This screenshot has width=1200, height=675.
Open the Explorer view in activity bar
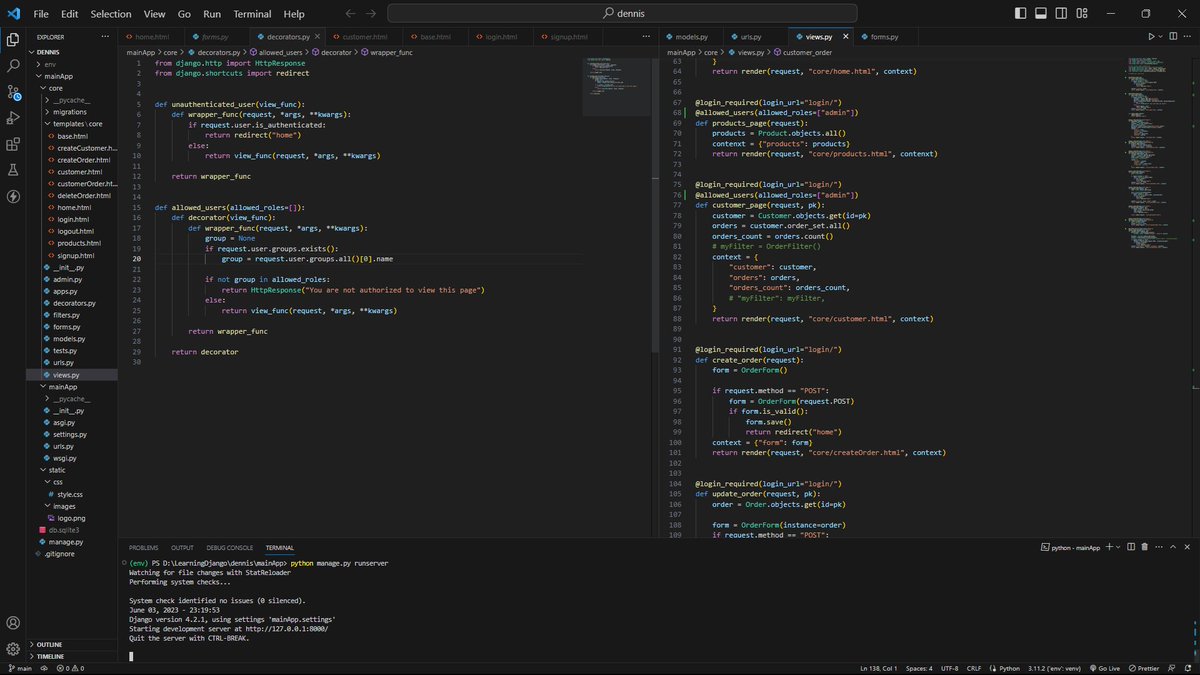pyautogui.click(x=13, y=40)
